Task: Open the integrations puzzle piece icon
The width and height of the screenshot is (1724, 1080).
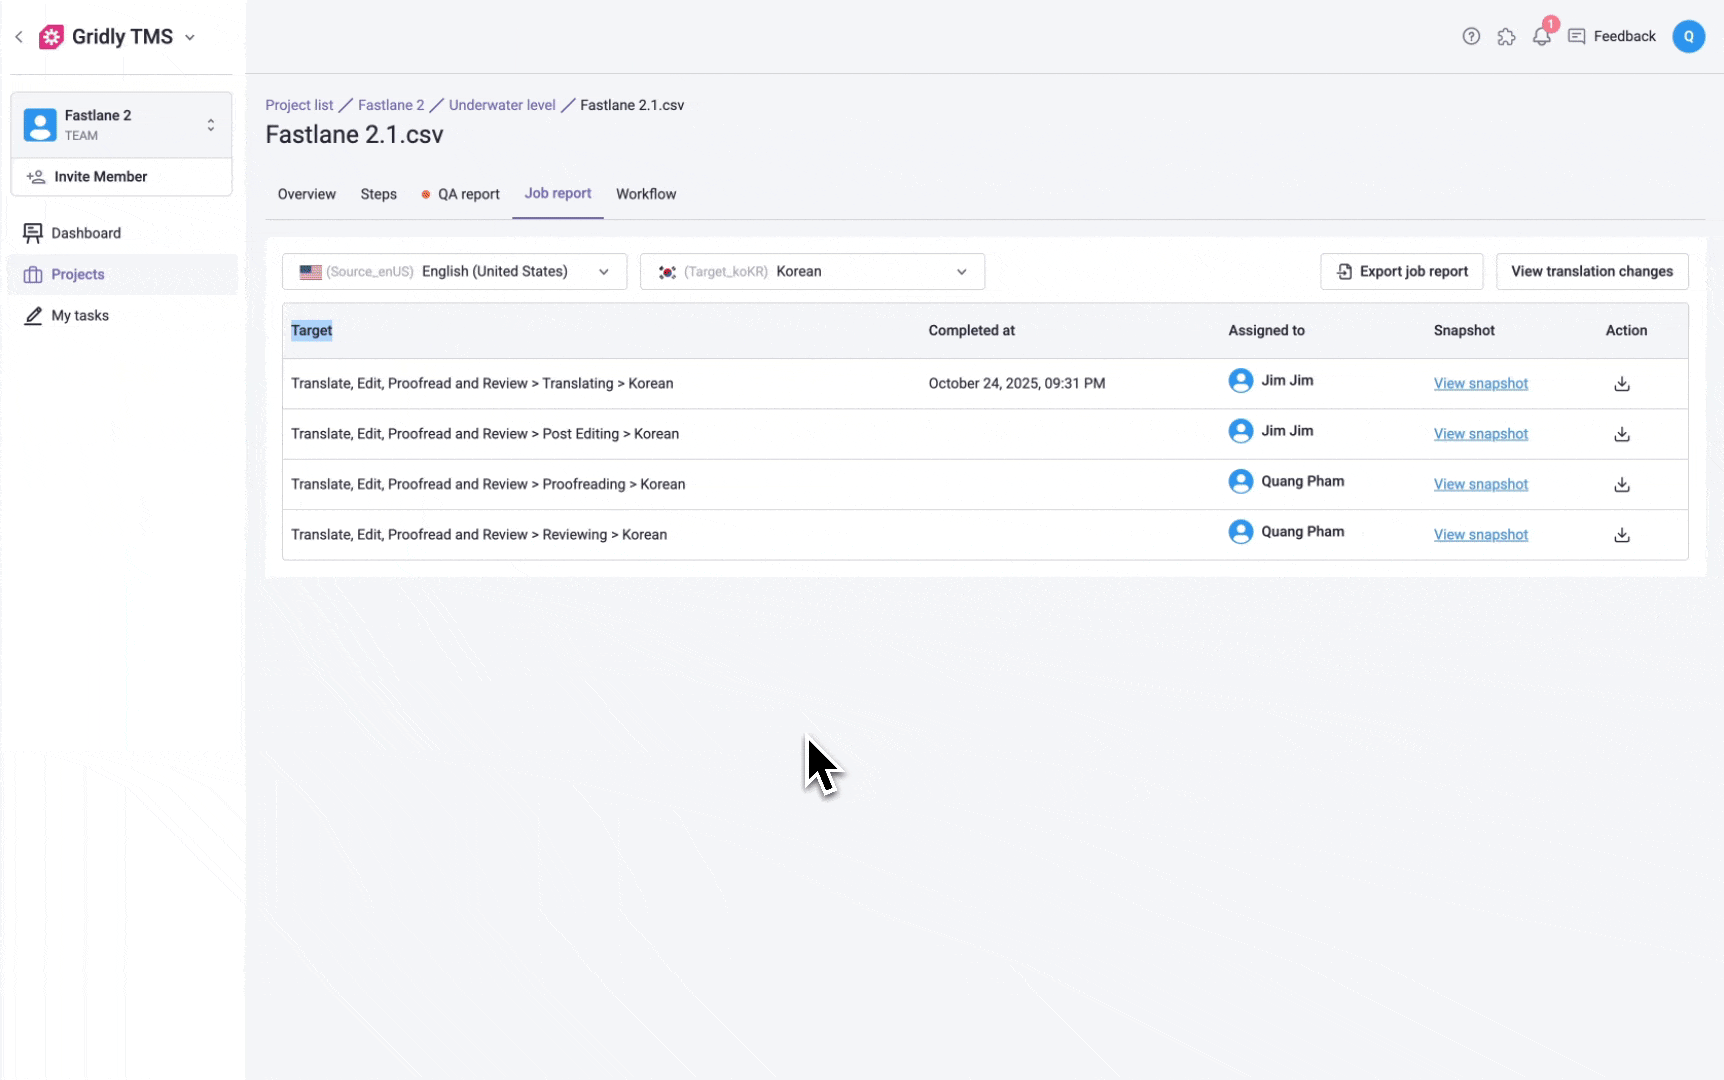Action: (1506, 36)
